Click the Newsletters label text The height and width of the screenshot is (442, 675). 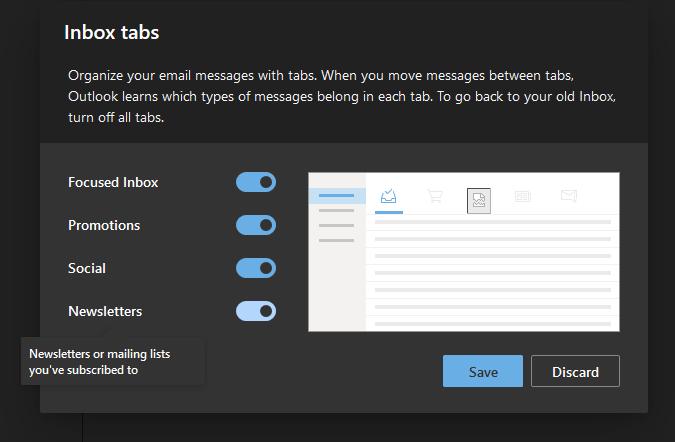[105, 311]
